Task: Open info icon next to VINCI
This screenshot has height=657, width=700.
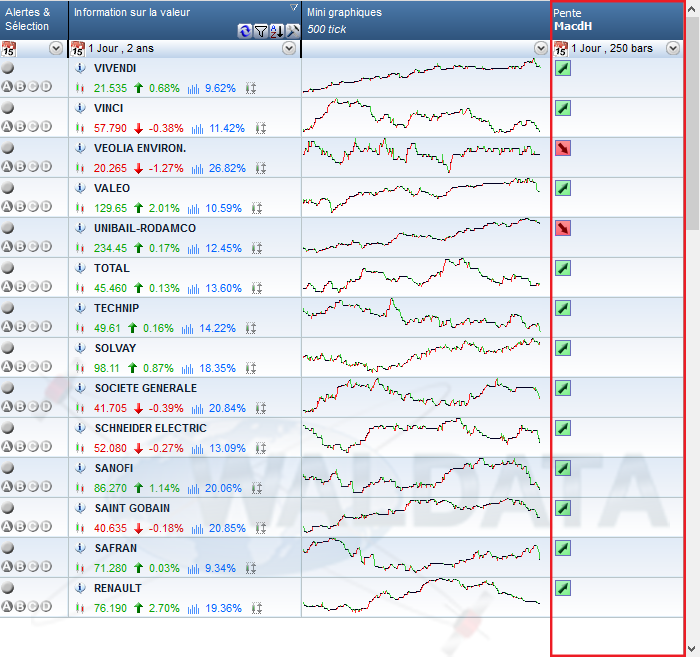Action: point(80,108)
